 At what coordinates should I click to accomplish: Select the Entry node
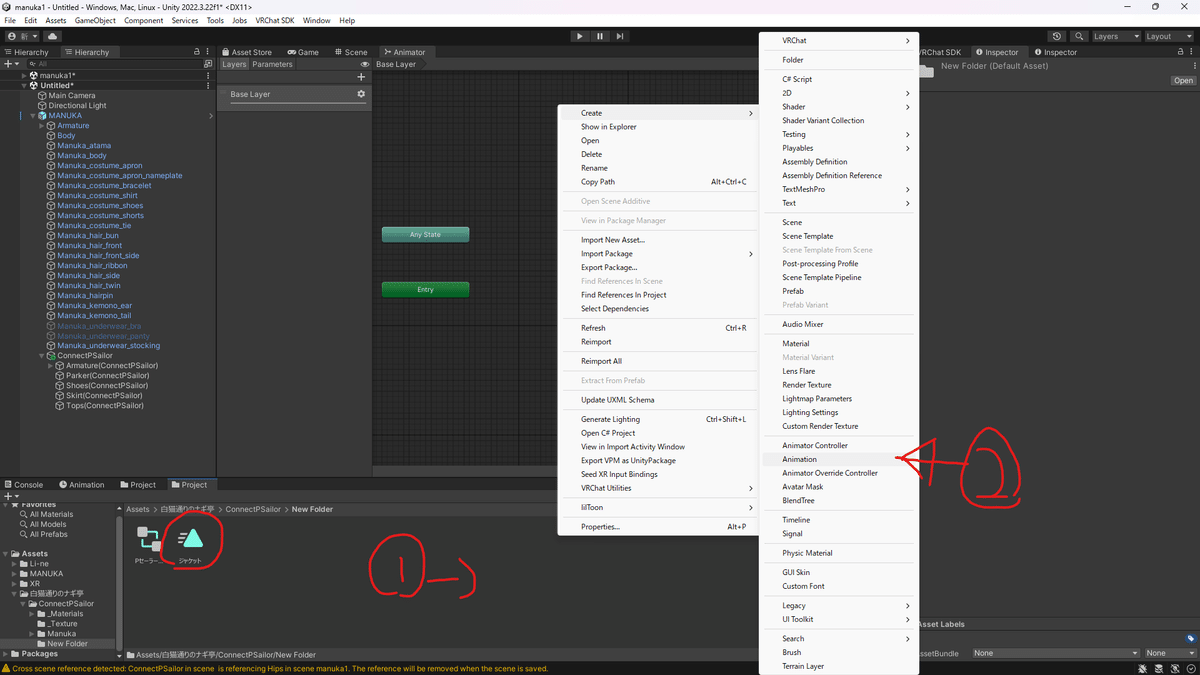425,290
